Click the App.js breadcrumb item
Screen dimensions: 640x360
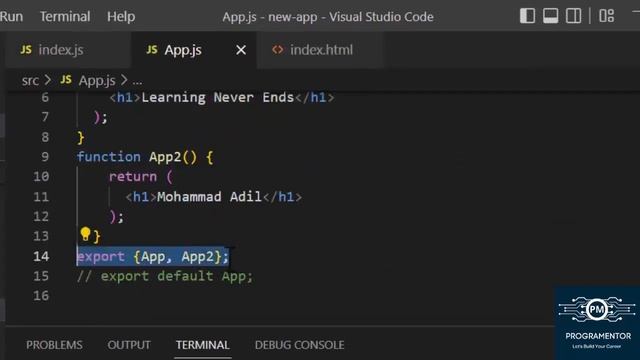97,80
